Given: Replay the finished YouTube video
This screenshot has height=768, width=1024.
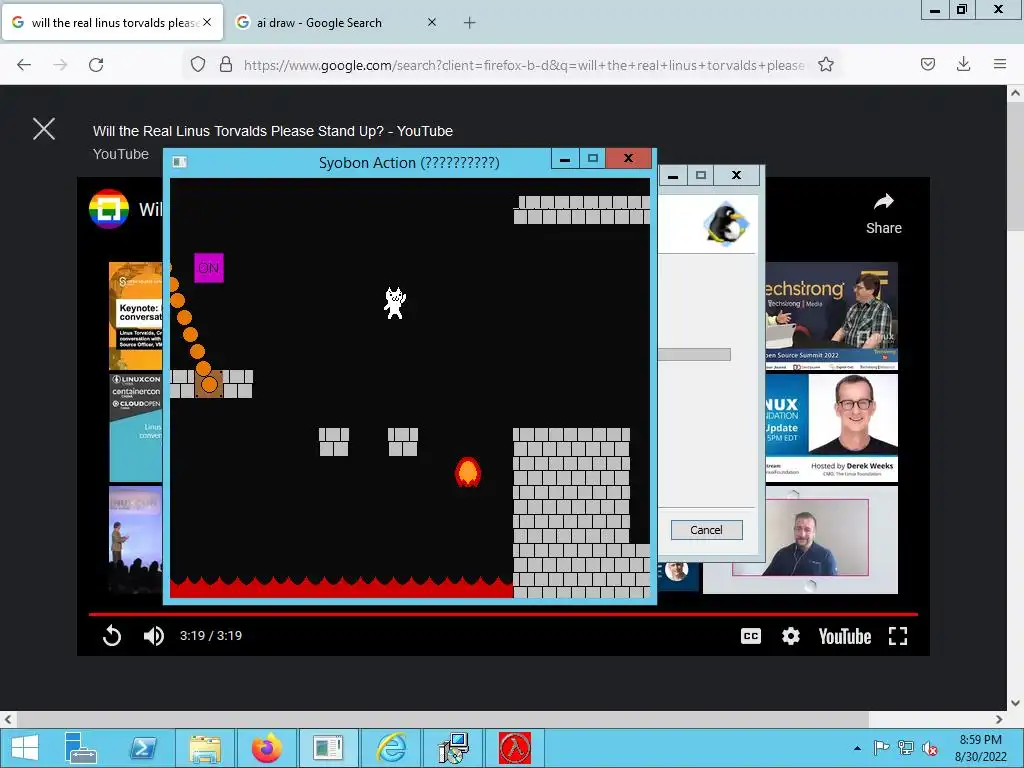Looking at the screenshot, I should [112, 635].
